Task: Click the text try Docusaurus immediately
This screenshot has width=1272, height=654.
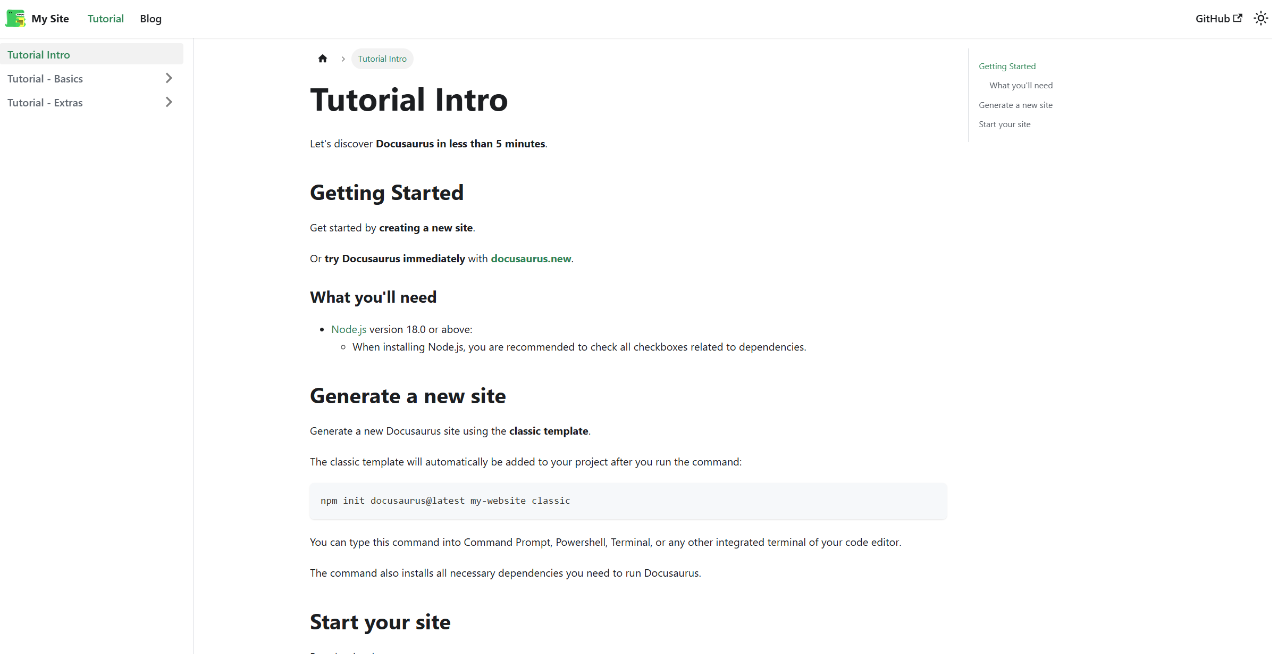Action: click(x=395, y=259)
